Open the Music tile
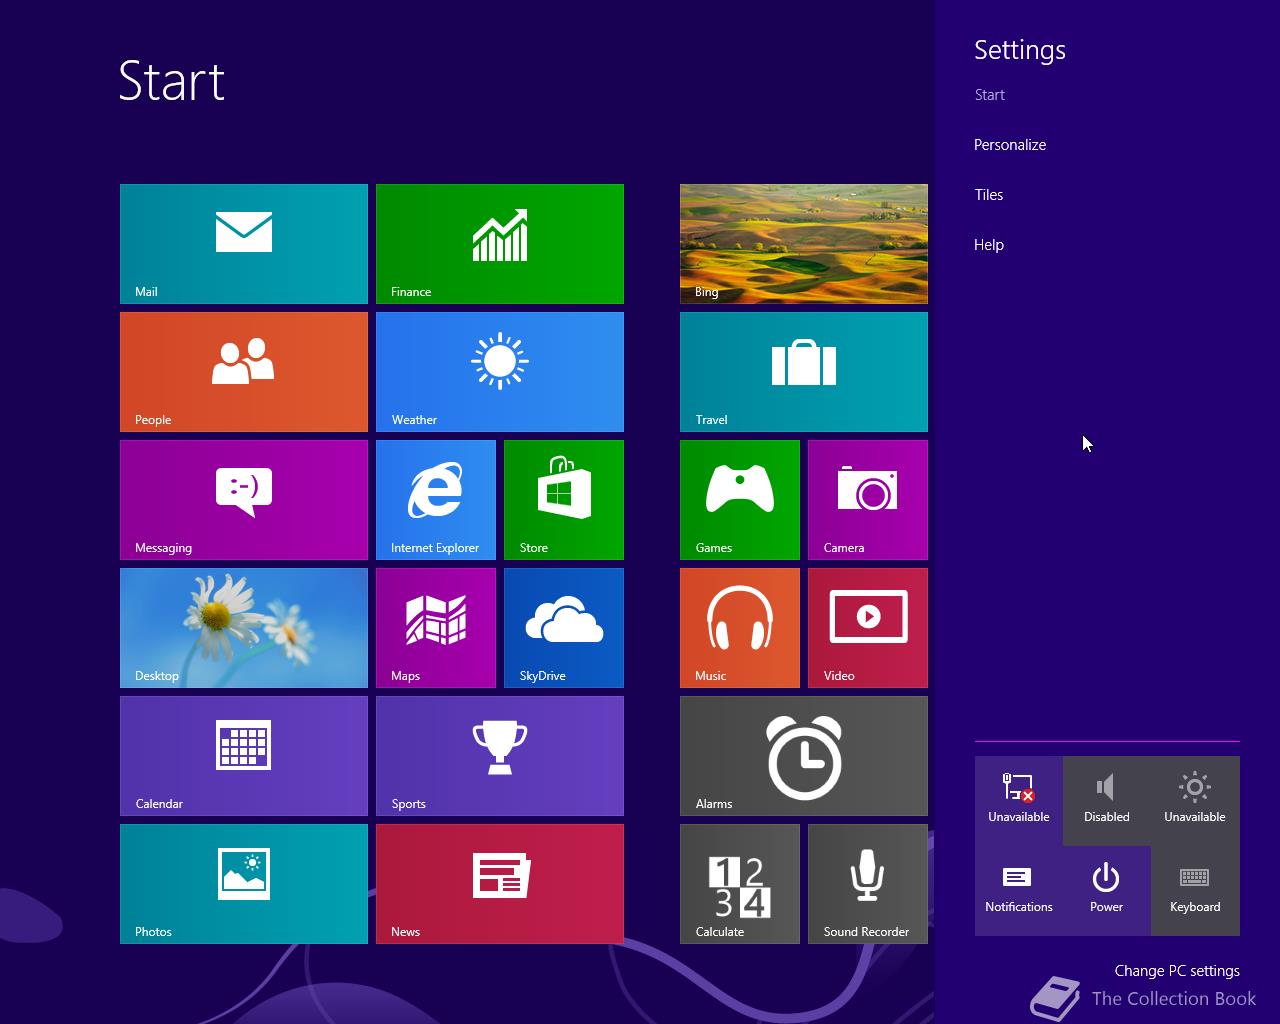The height and width of the screenshot is (1024, 1280). (740, 628)
